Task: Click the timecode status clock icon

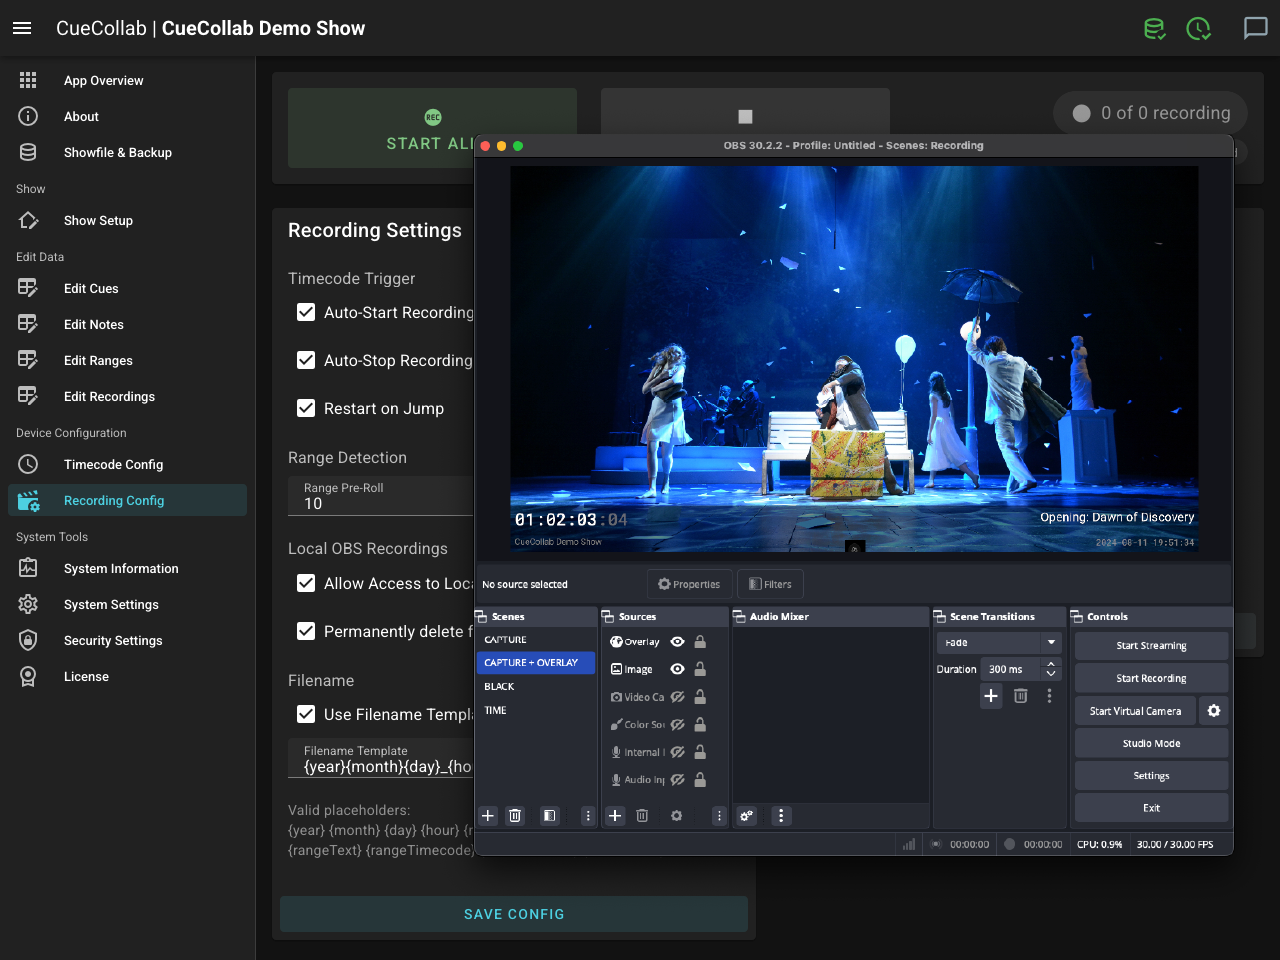Action: pyautogui.click(x=1198, y=28)
